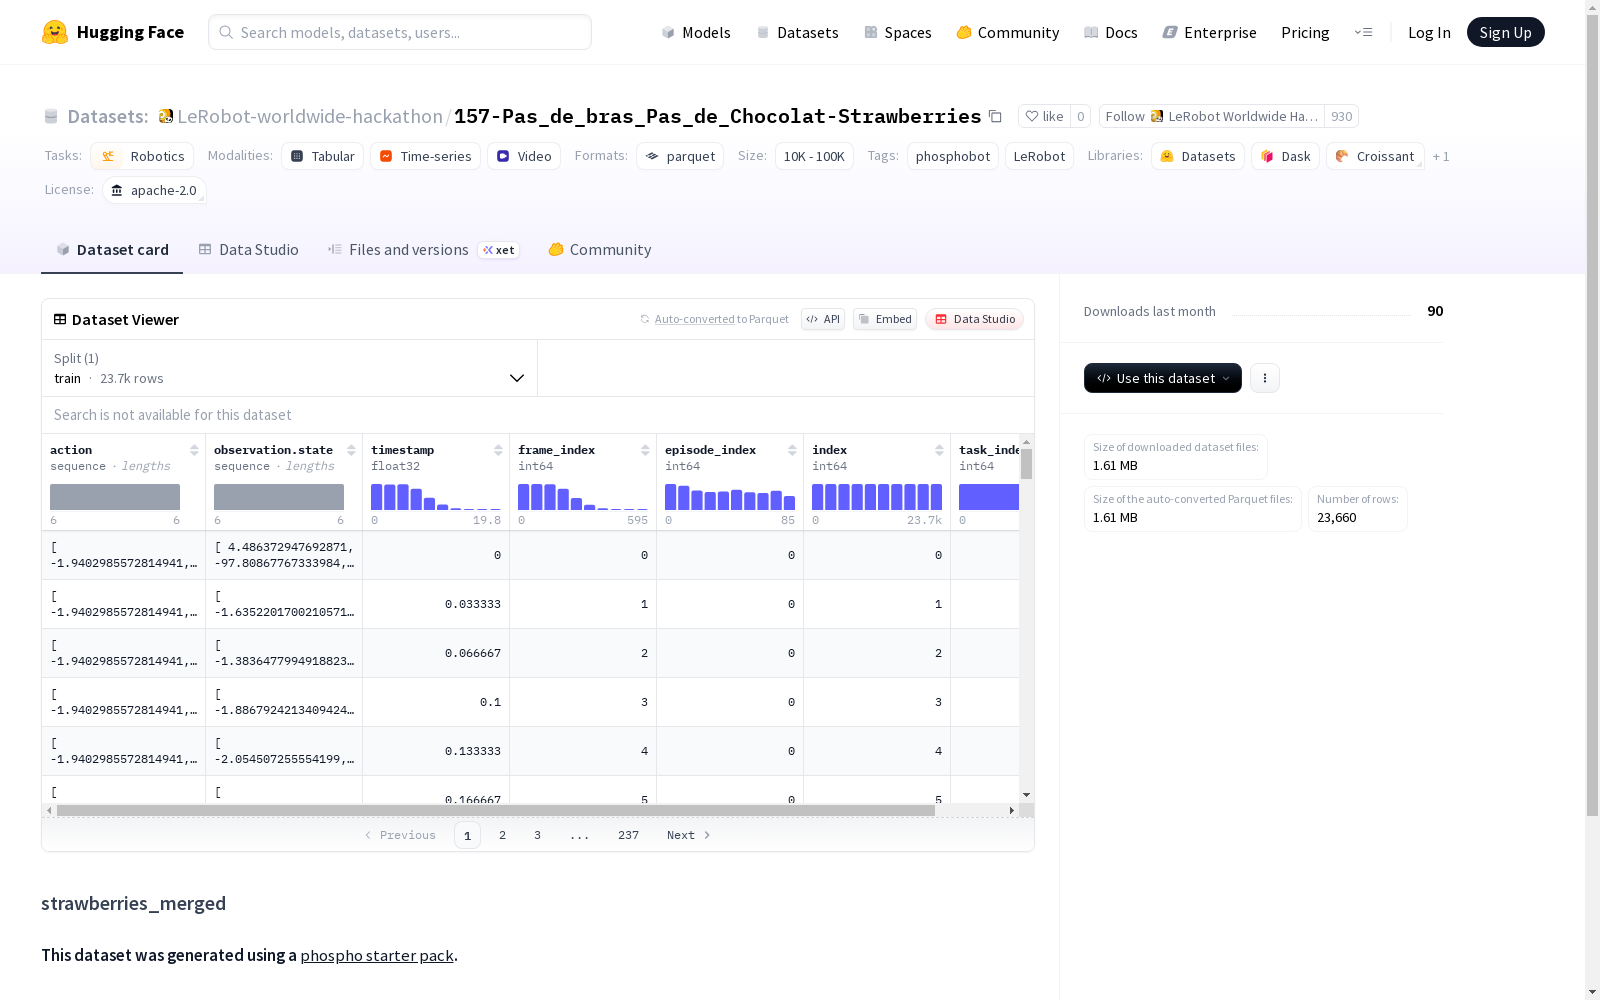1600x1000 pixels.
Task: Click the like heart button
Action: pyautogui.click(x=1044, y=116)
